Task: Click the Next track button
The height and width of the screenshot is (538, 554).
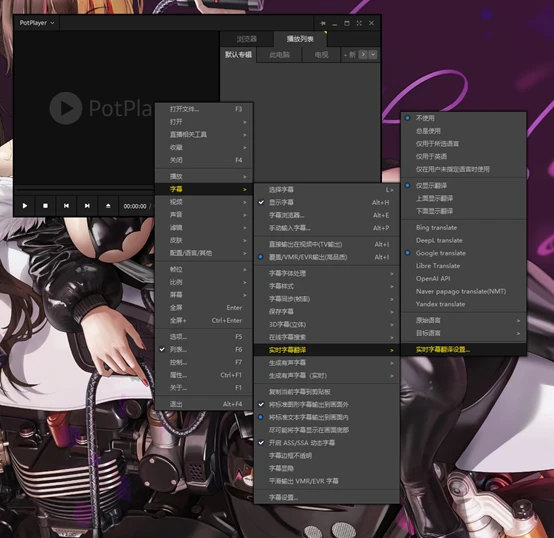Action: point(87,206)
